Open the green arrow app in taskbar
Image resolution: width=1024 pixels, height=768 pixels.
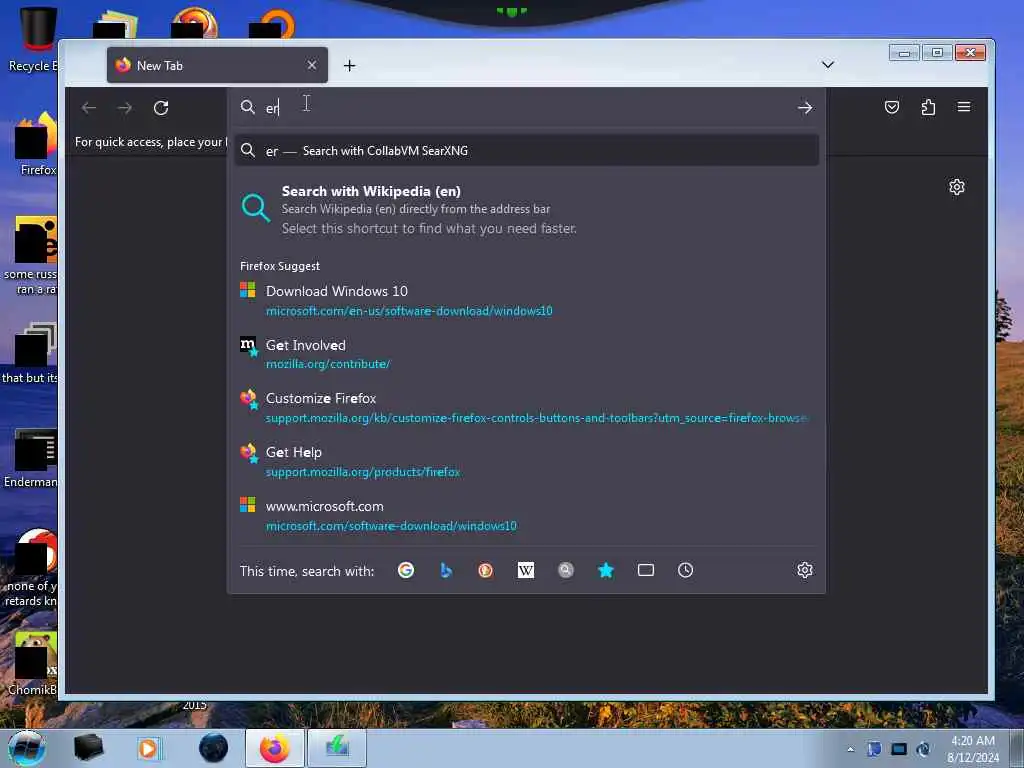337,748
